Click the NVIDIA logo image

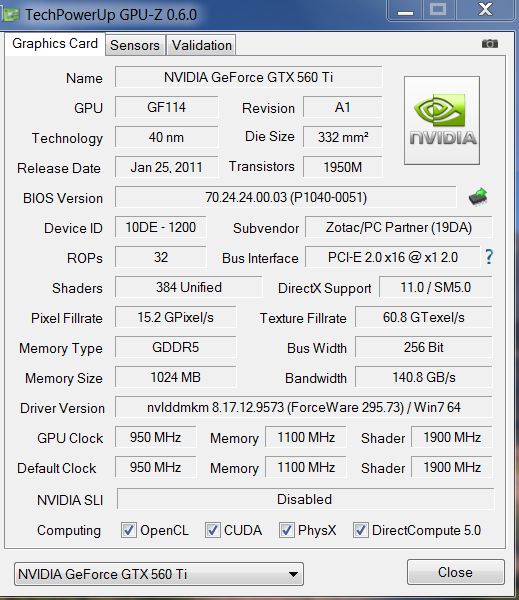click(442, 121)
